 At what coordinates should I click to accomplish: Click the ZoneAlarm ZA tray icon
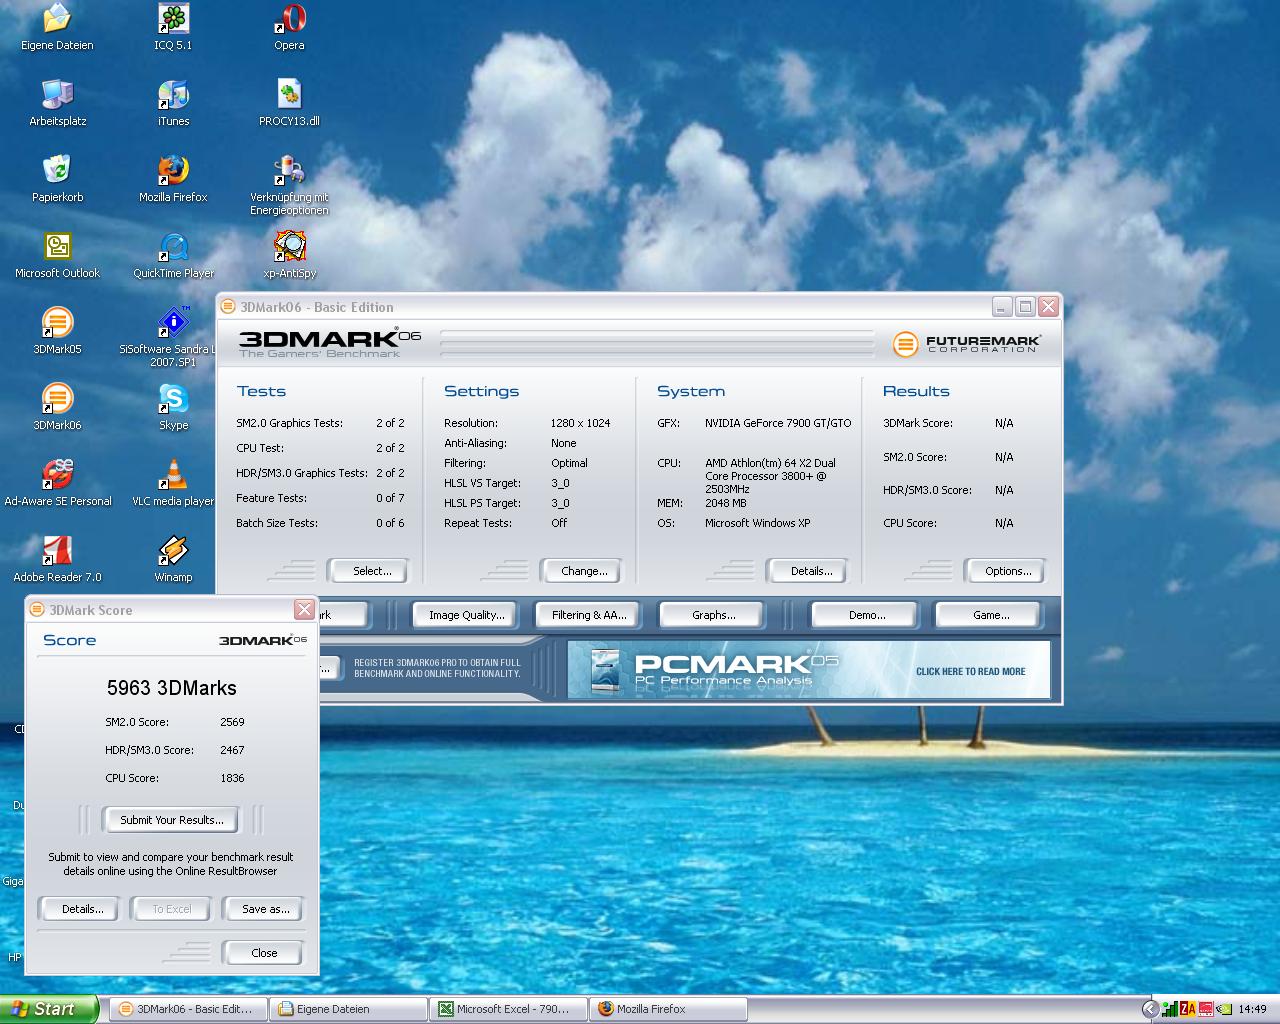[1188, 1009]
